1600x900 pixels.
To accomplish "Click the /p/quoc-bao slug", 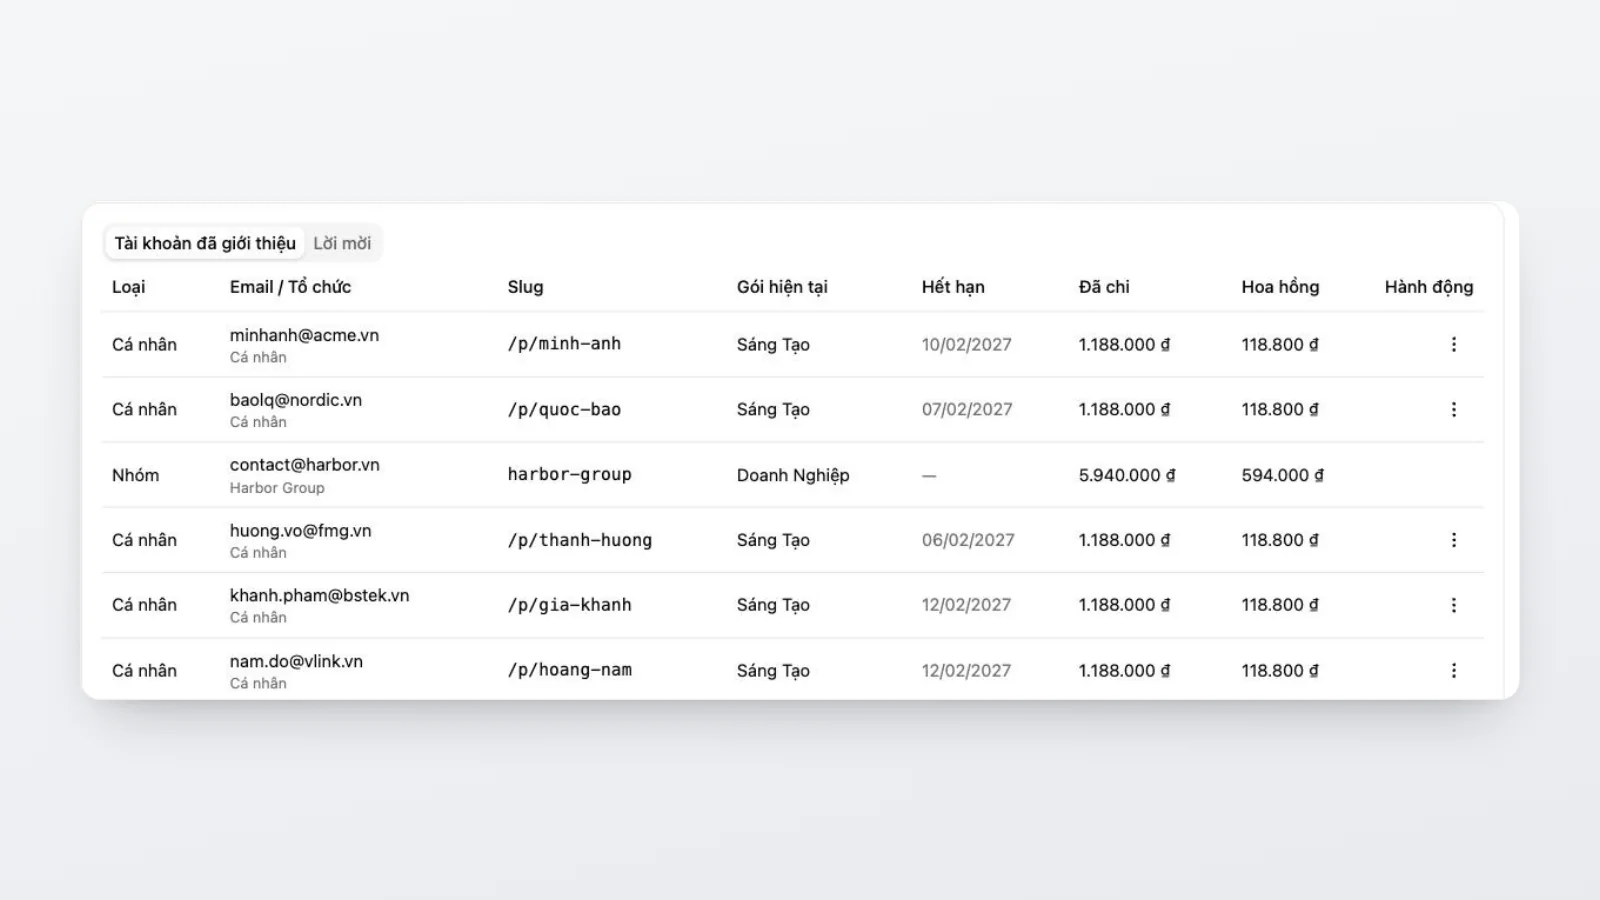I will point(564,409).
